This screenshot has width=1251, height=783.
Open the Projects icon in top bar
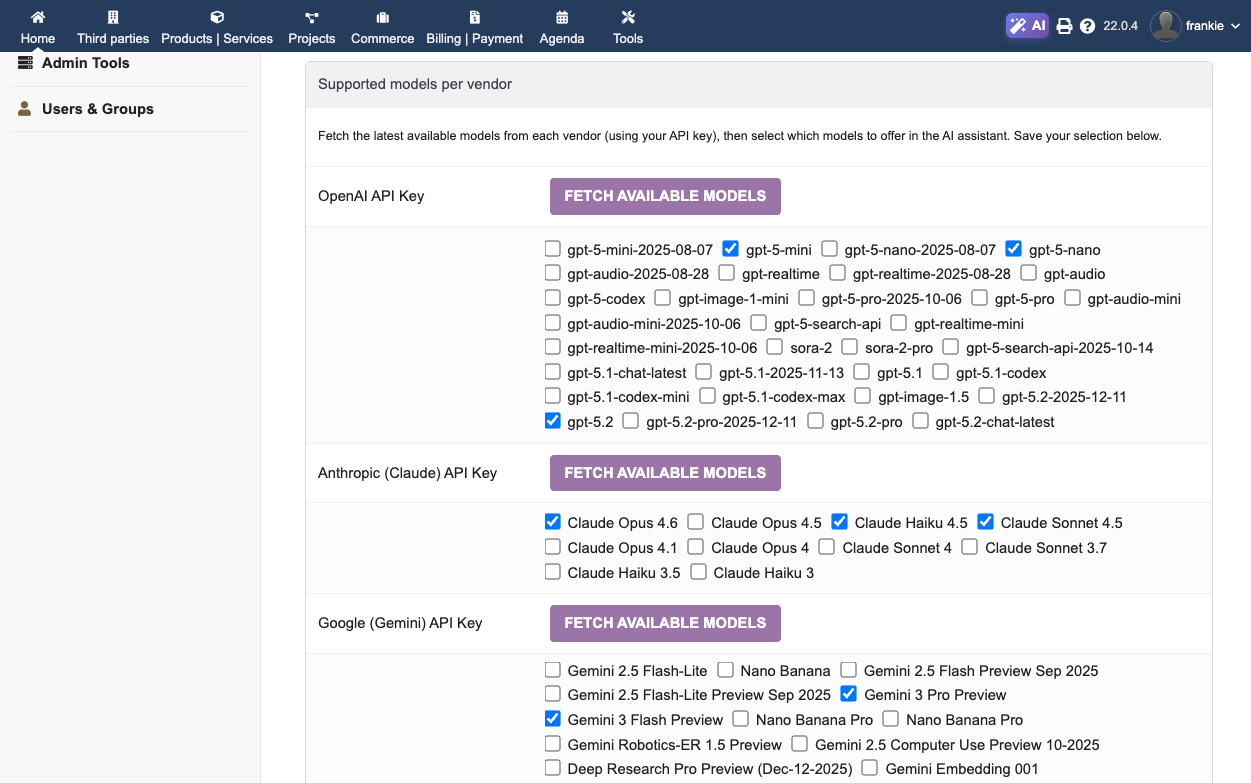click(x=312, y=17)
